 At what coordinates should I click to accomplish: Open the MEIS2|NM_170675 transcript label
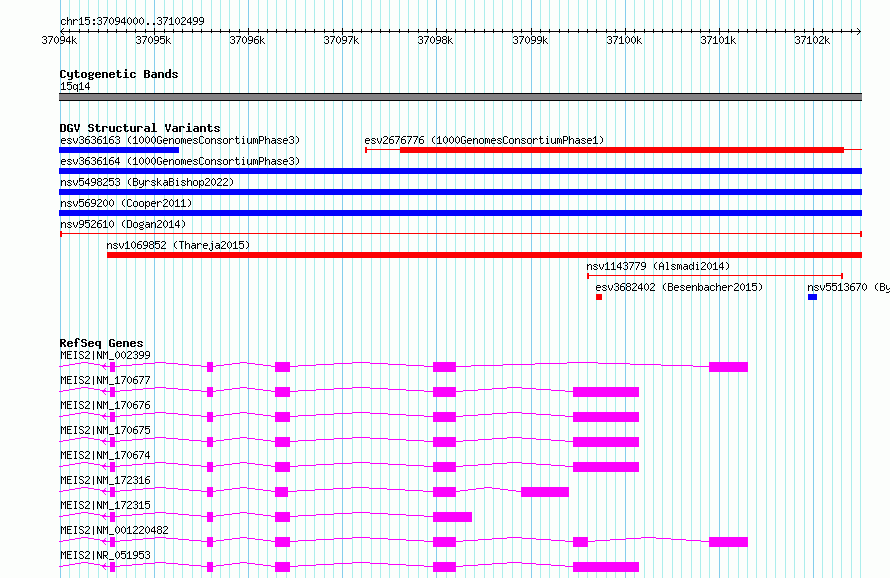click(106, 430)
